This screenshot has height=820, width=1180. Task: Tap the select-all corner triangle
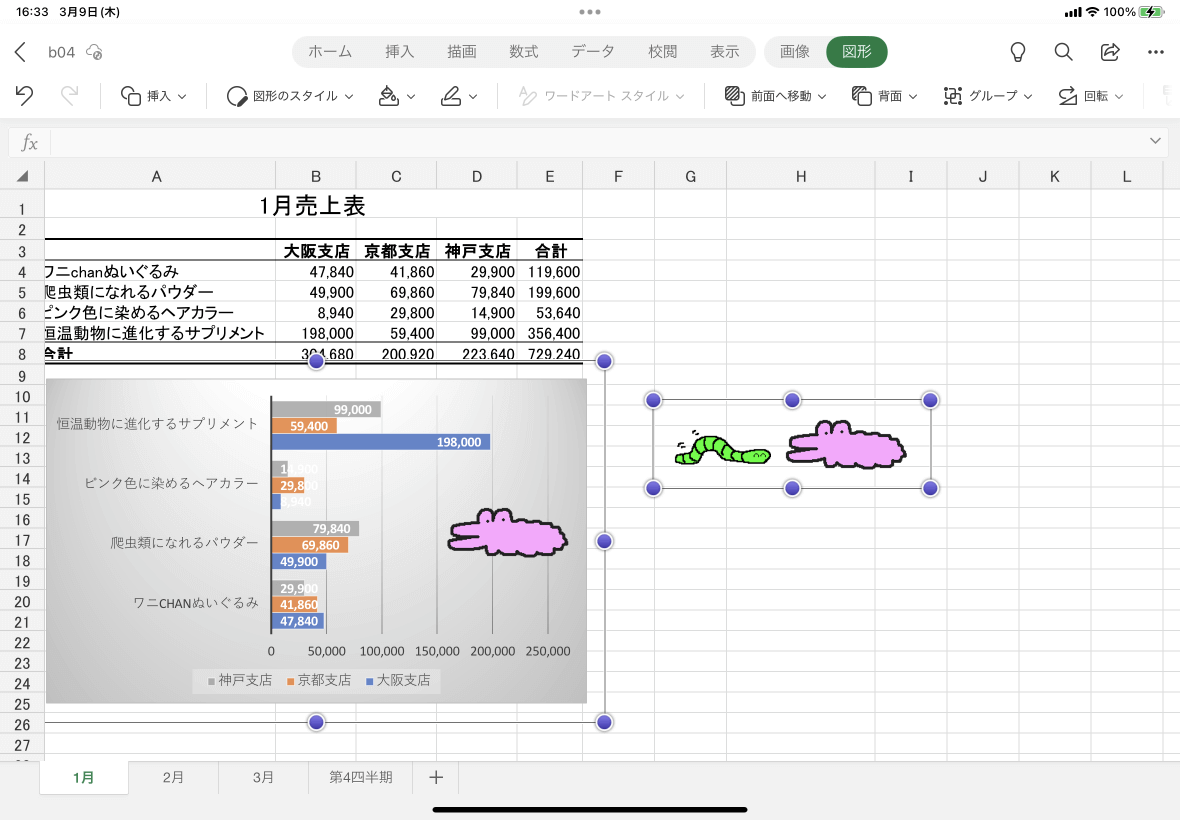click(x=23, y=176)
